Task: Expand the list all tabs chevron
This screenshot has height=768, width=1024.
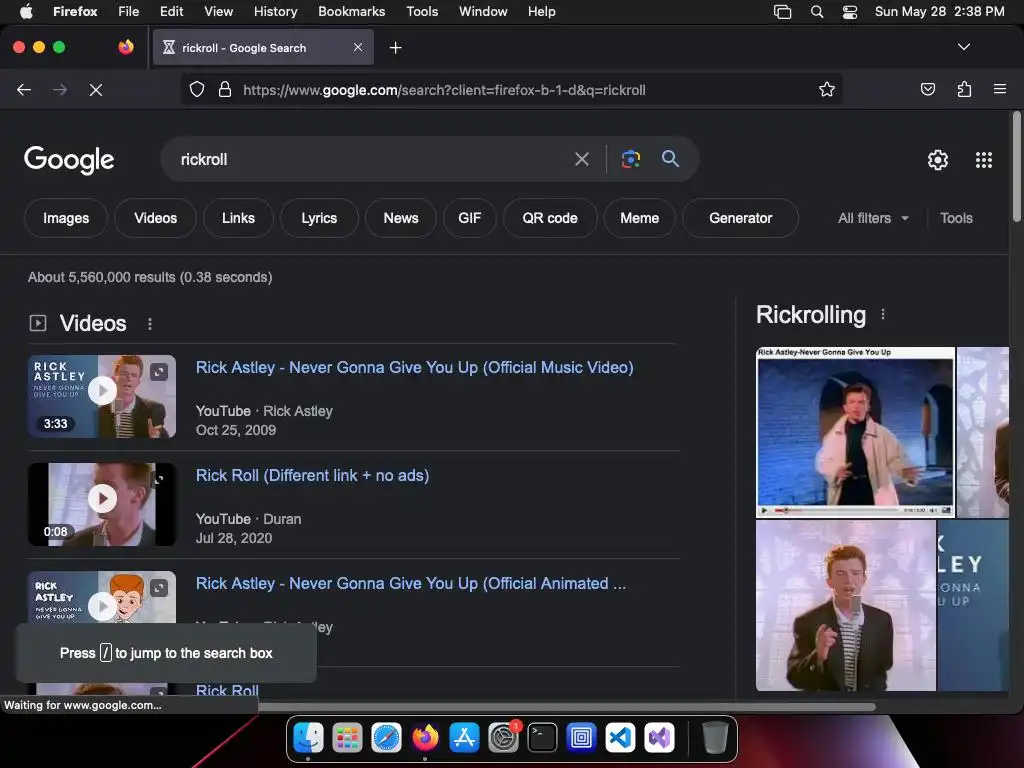Action: click(964, 47)
